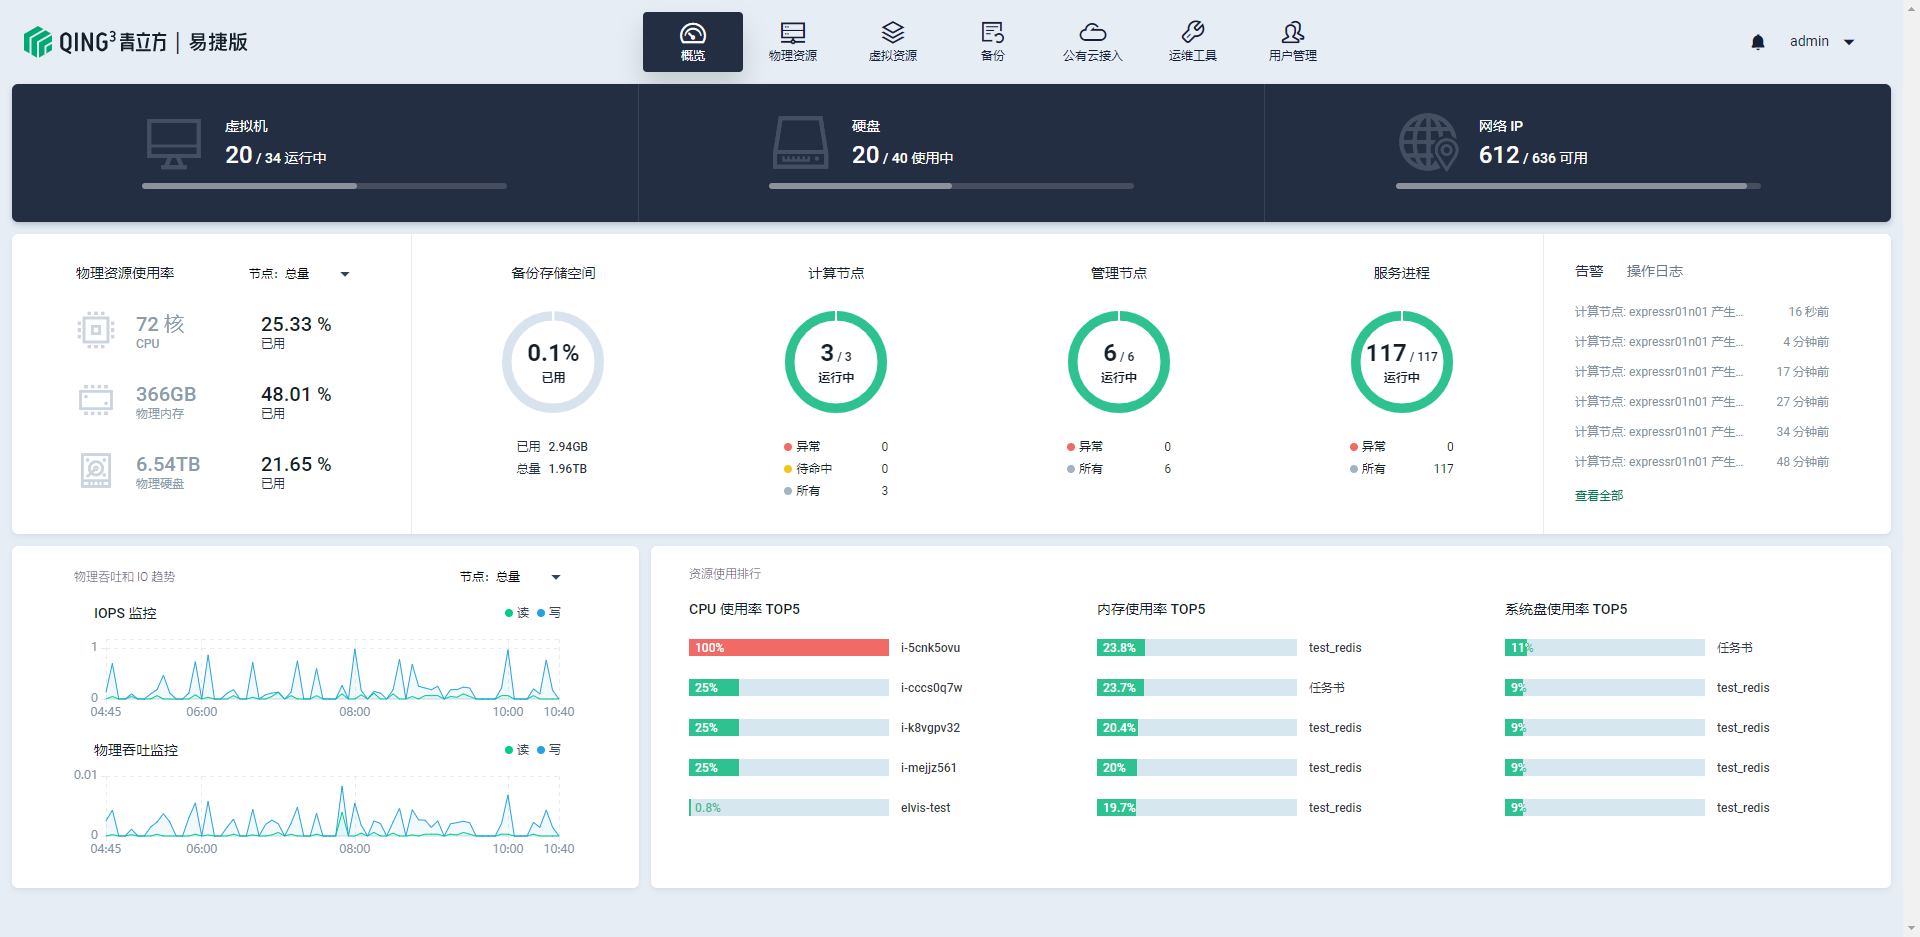Open 运维工具 navigation item

pyautogui.click(x=1192, y=42)
